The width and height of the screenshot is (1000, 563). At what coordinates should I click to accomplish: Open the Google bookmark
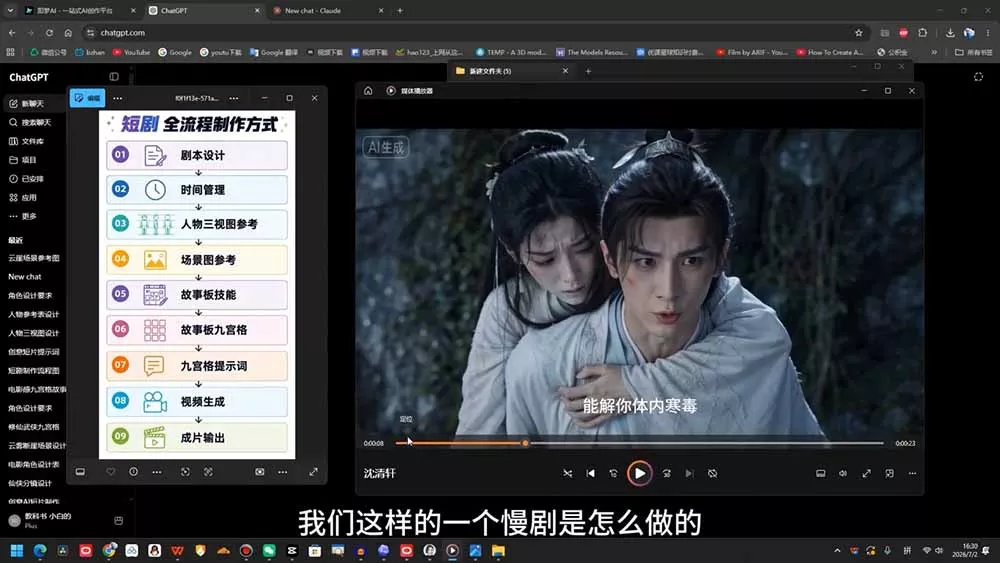coord(175,52)
